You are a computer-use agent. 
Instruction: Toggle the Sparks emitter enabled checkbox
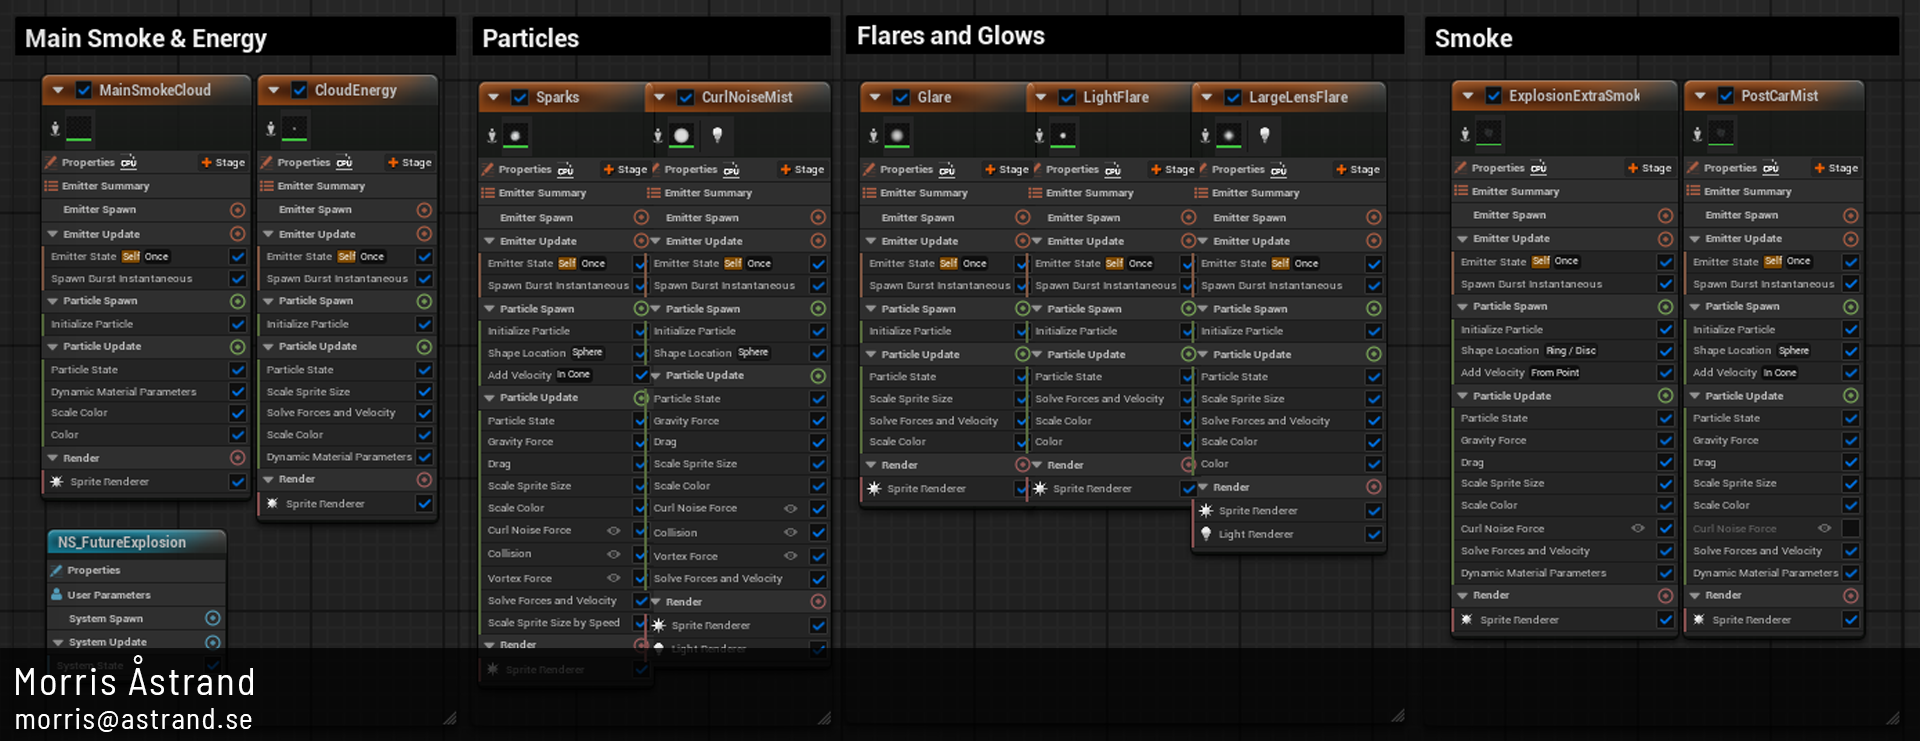tap(520, 97)
